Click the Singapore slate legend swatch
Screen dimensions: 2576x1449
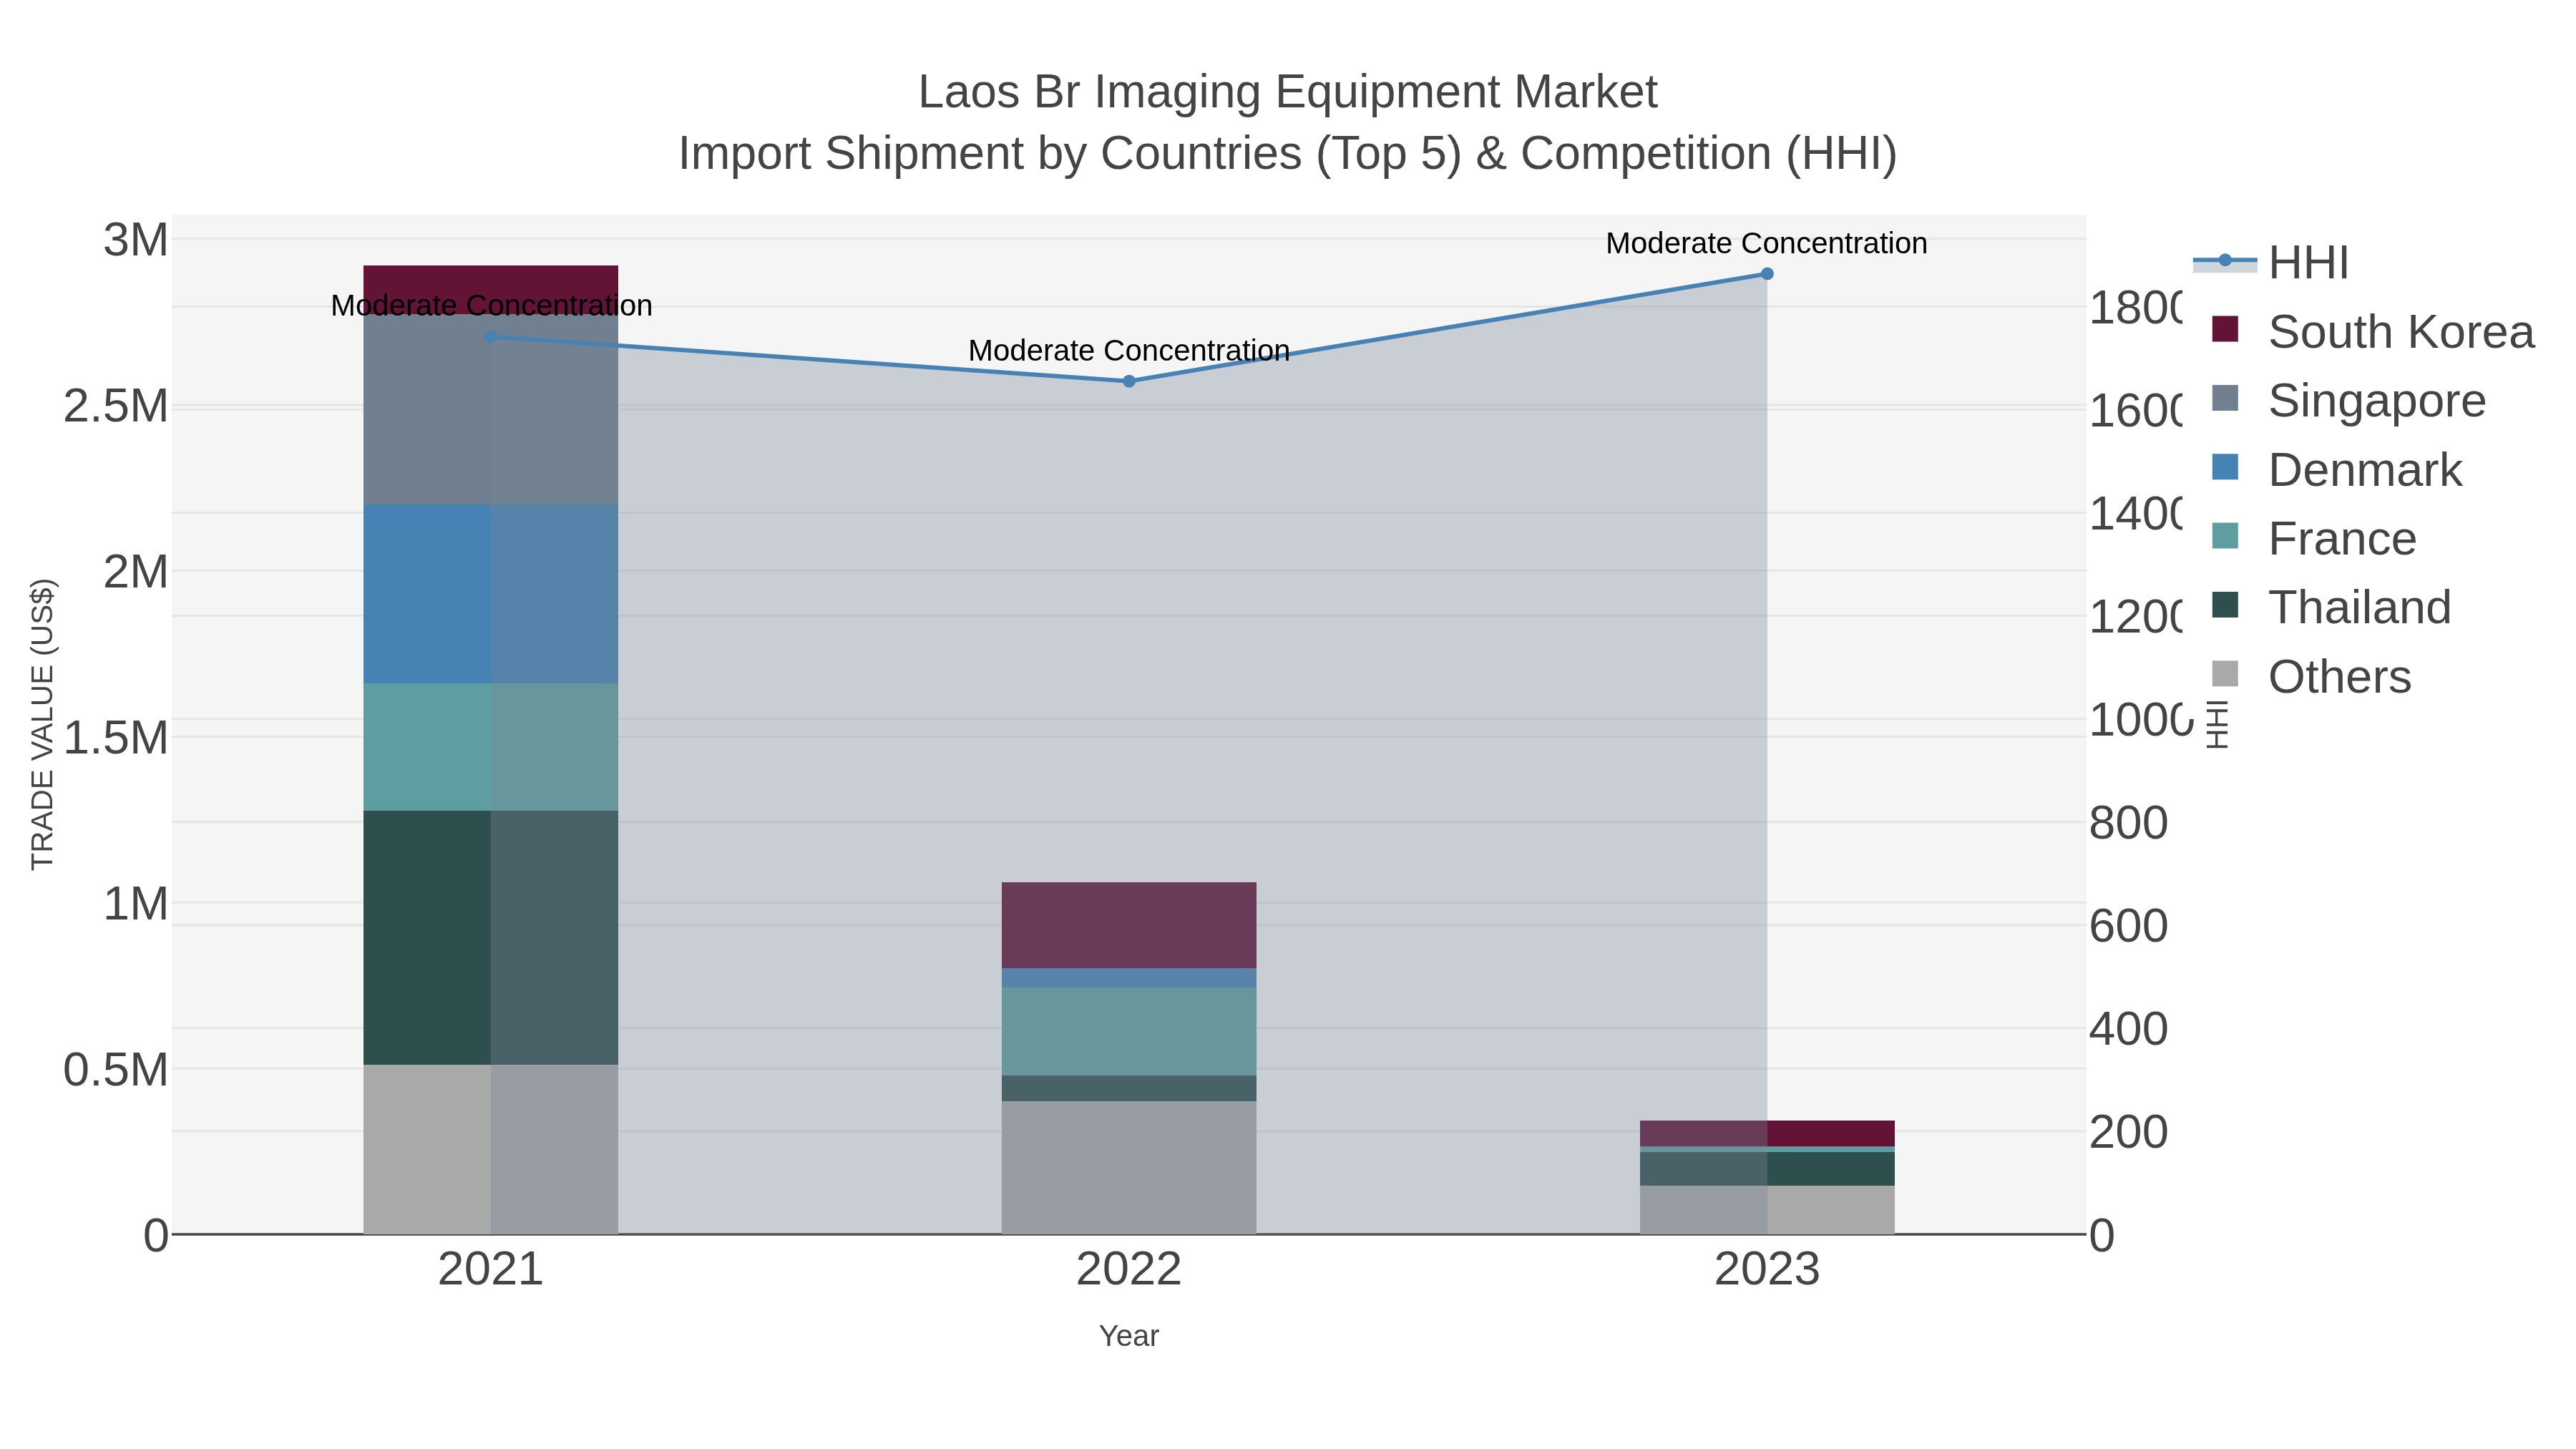tap(2225, 397)
